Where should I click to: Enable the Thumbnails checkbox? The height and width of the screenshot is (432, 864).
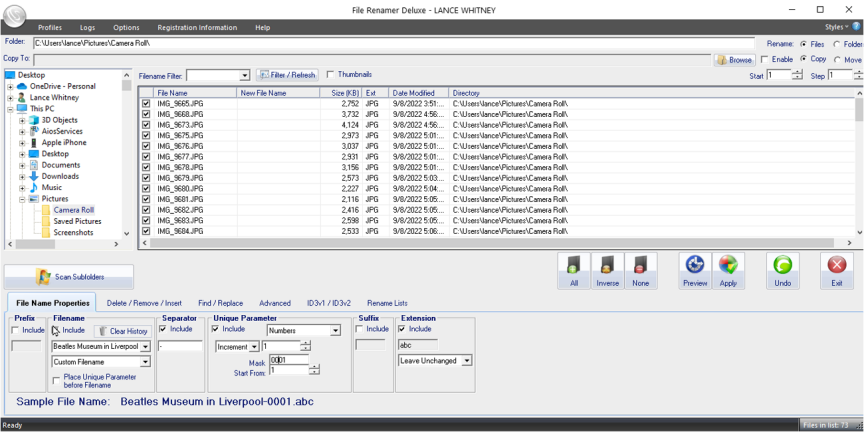point(331,75)
